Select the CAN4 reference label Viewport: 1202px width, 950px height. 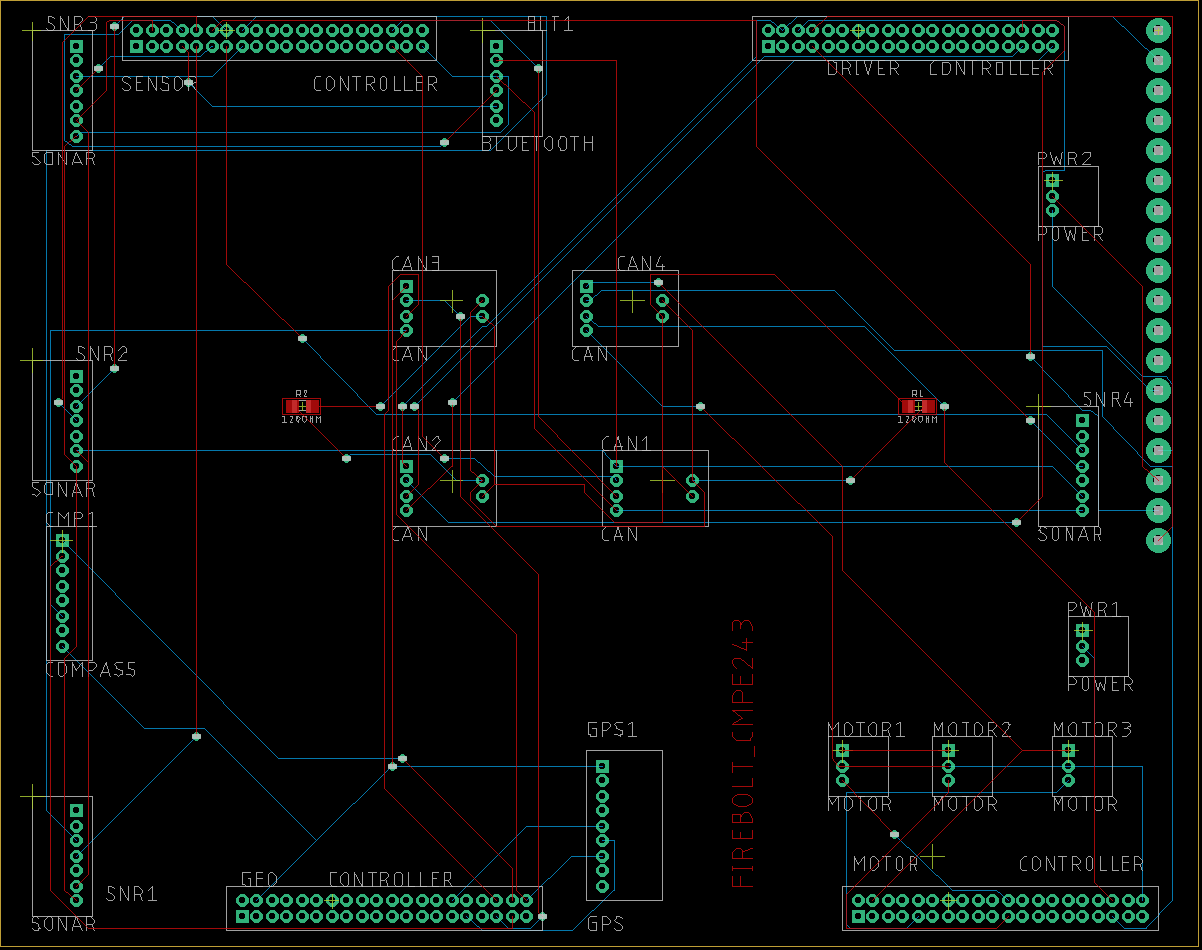641,264
